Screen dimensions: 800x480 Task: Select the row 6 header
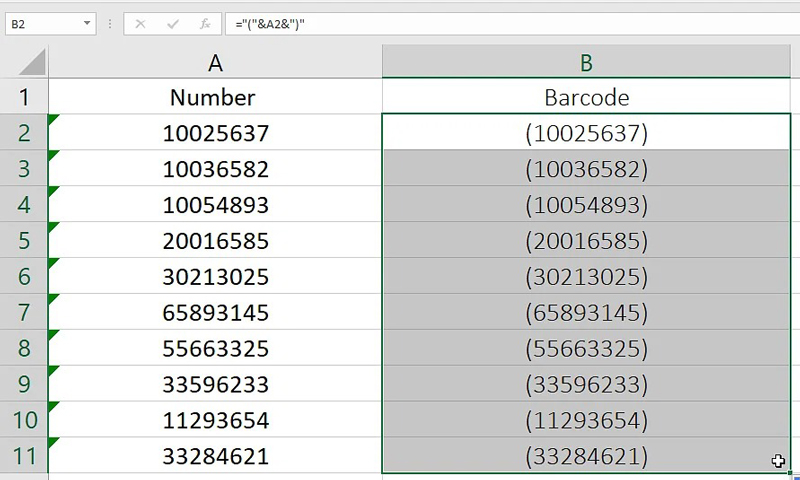(24, 277)
